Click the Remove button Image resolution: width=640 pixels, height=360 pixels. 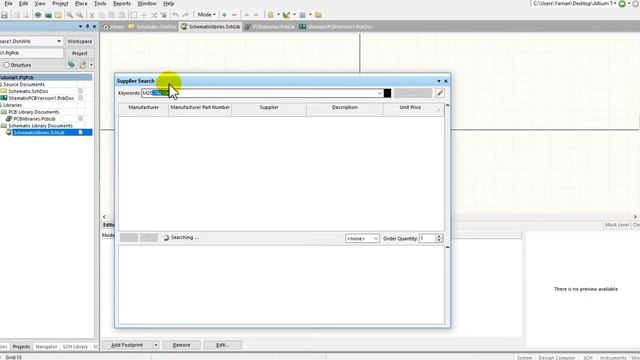click(x=182, y=345)
